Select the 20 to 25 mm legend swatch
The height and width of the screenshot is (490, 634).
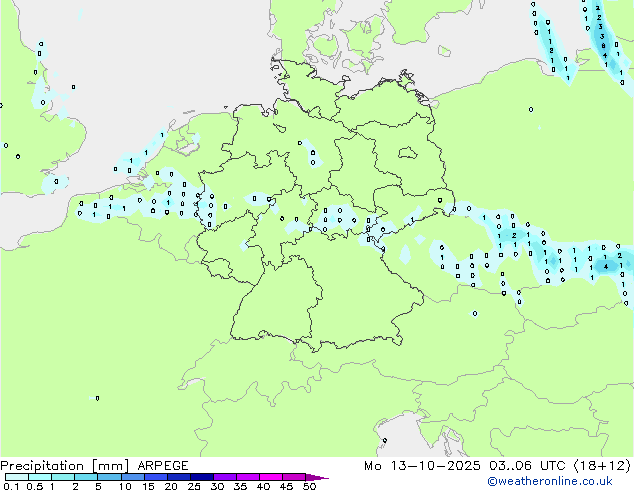pyautogui.click(x=179, y=477)
